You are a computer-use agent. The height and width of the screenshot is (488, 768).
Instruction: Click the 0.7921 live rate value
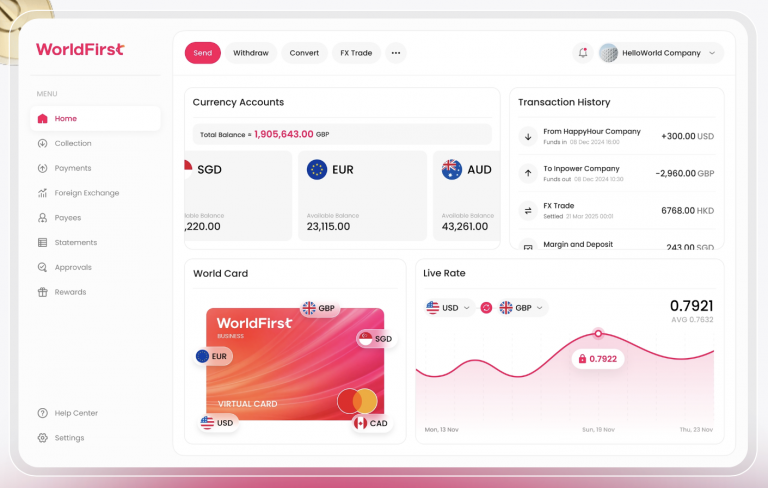click(692, 306)
